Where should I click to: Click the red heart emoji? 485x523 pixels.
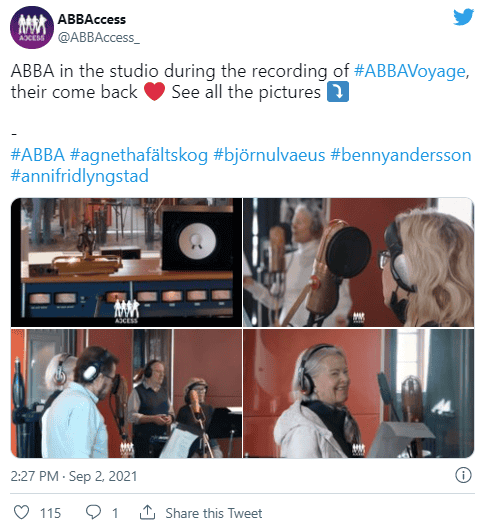click(x=154, y=91)
